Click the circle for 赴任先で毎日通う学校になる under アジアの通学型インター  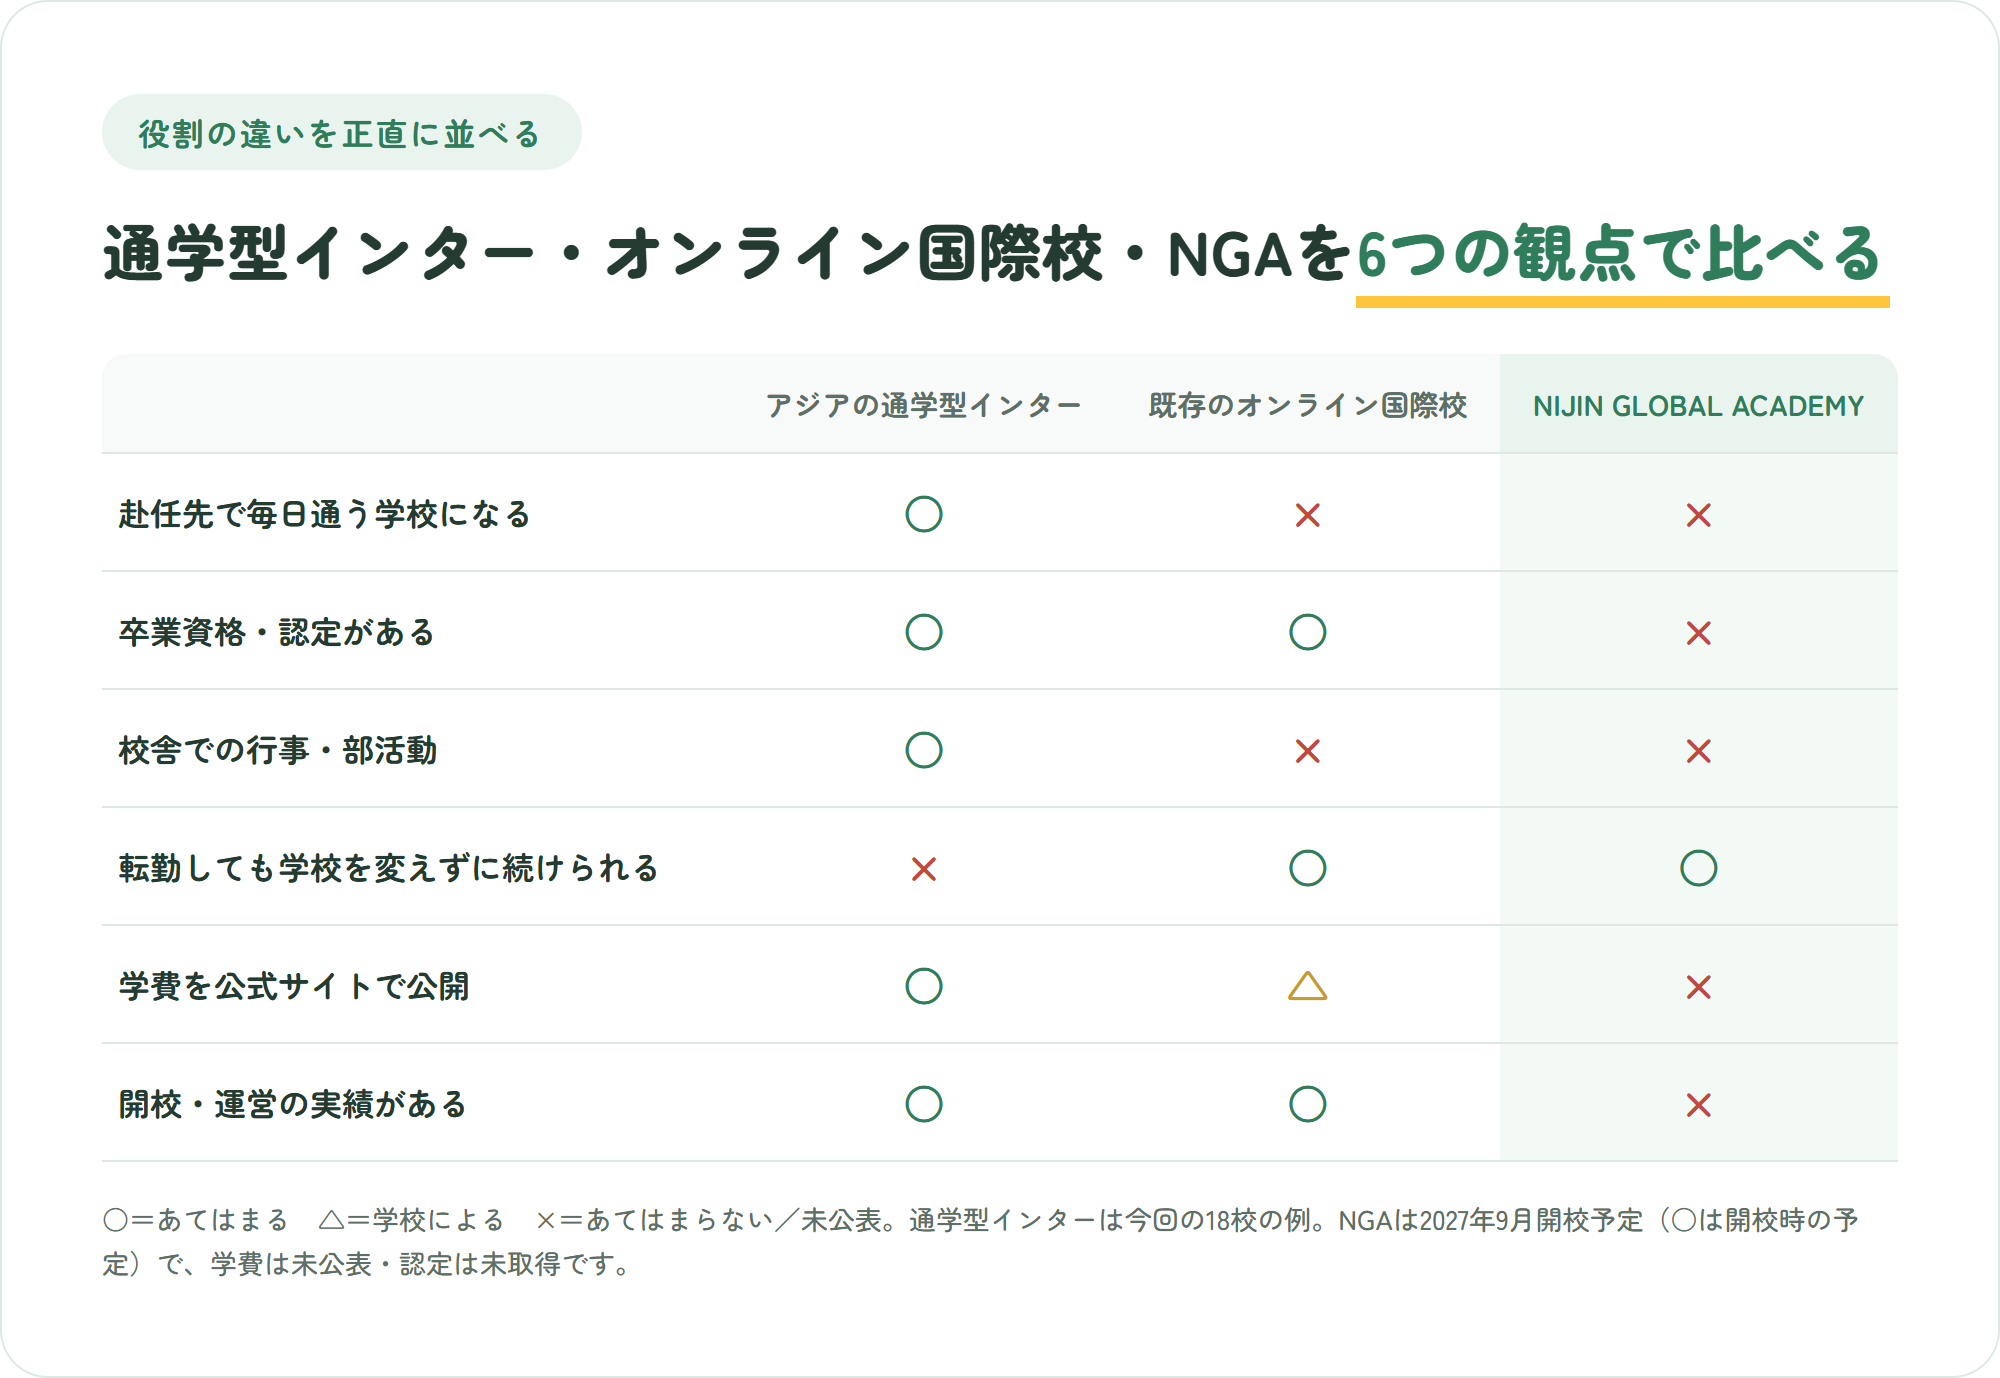(924, 514)
